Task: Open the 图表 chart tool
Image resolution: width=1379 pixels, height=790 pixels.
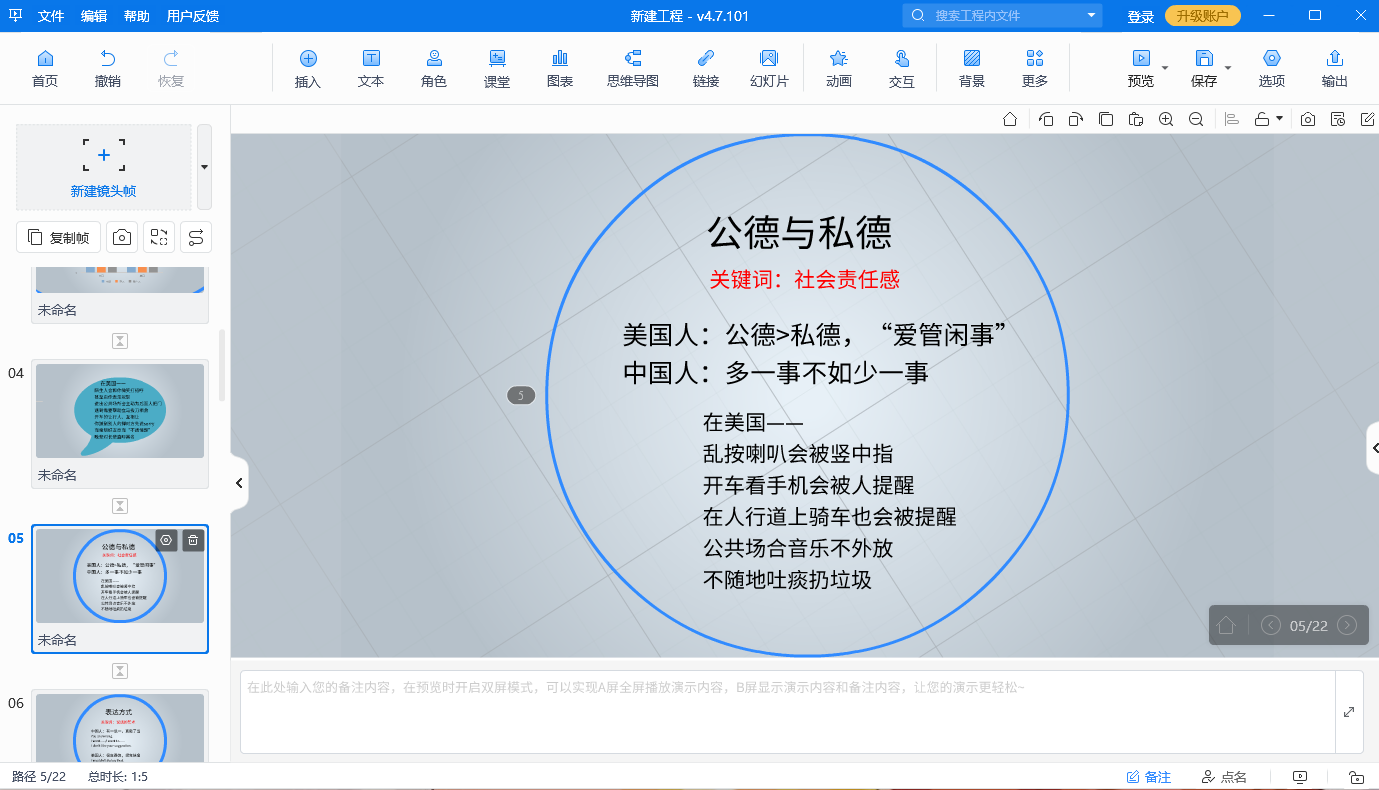Action: coord(560,68)
